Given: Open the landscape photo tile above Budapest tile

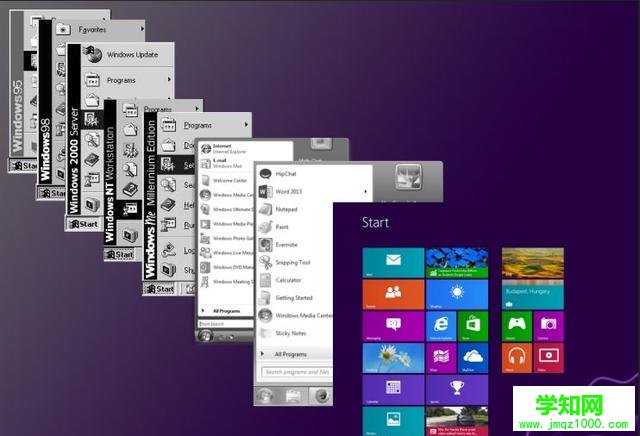Looking at the screenshot, I should pos(533,262).
